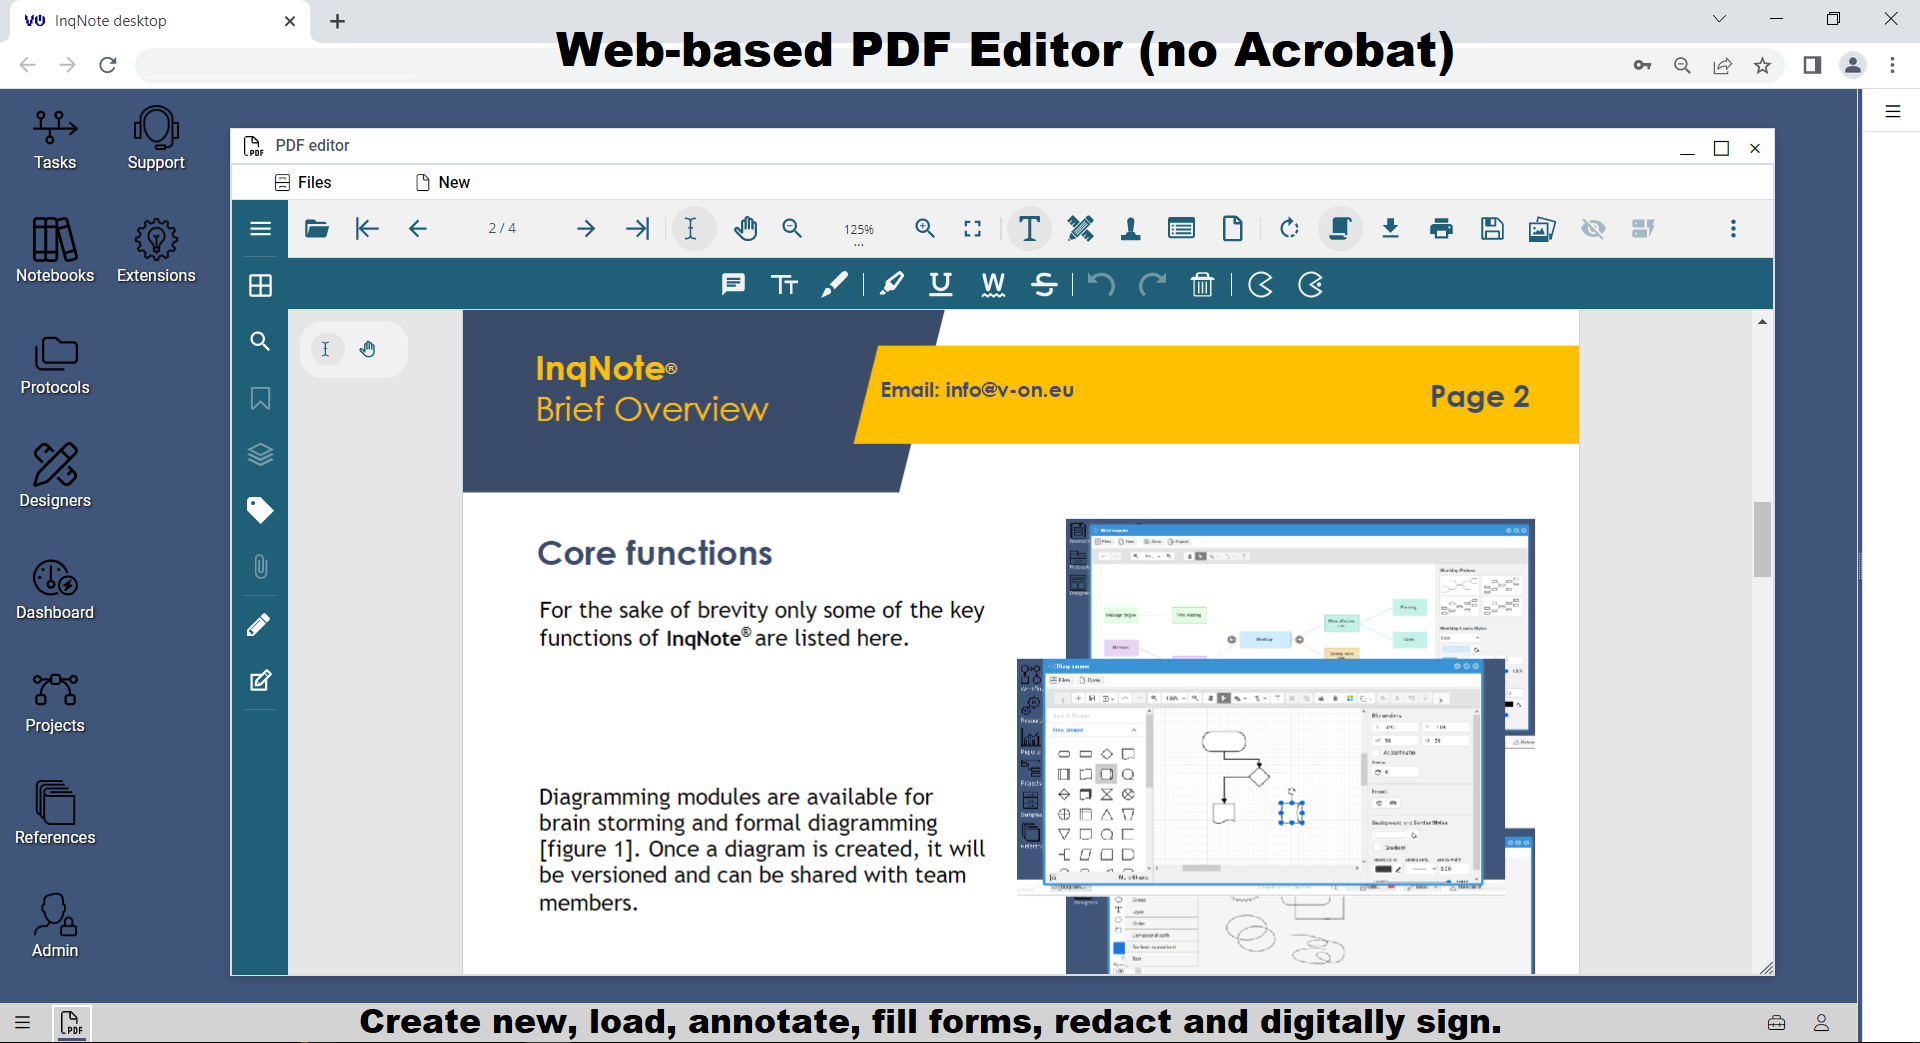Open the Protocols module
This screenshot has height=1043, width=1920.
[55, 365]
